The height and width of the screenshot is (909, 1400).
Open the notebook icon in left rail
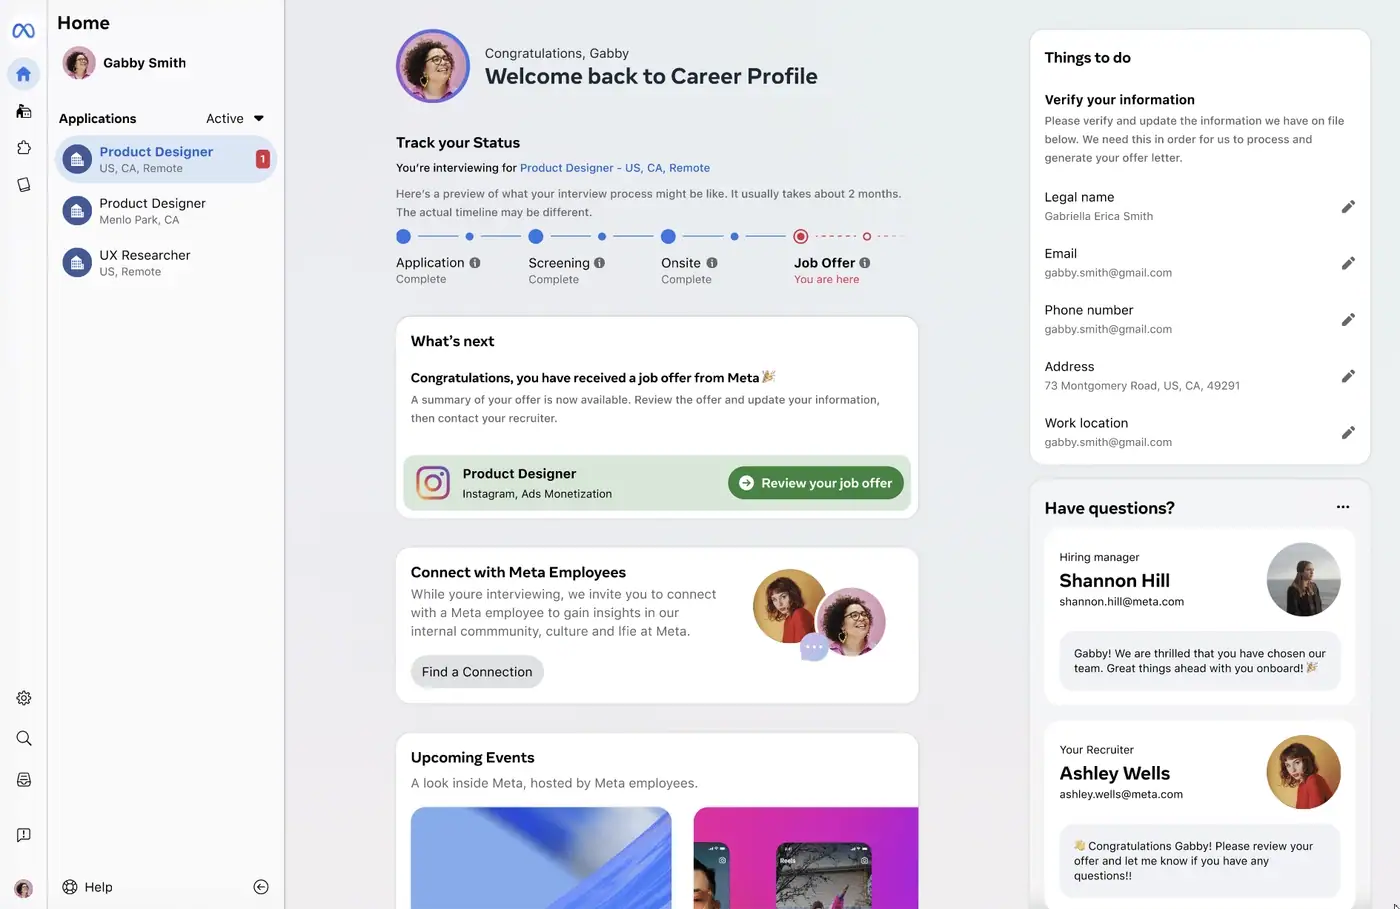pos(23,185)
